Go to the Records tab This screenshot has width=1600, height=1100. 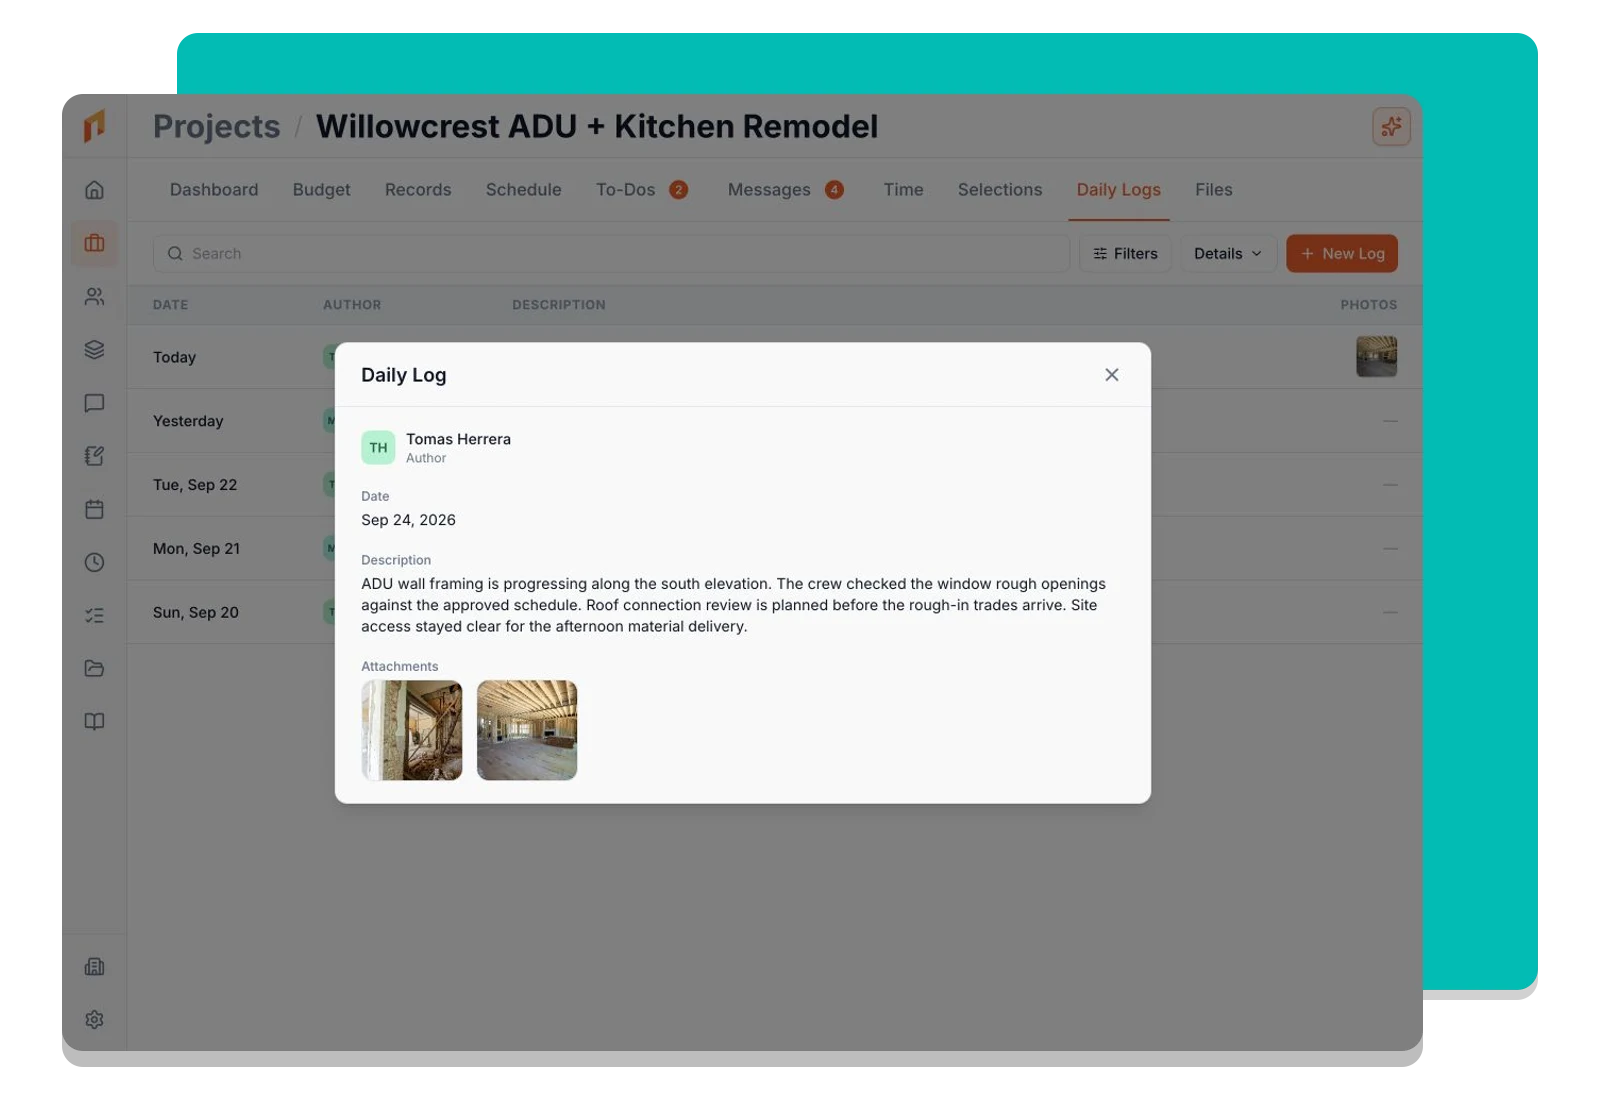[418, 190]
